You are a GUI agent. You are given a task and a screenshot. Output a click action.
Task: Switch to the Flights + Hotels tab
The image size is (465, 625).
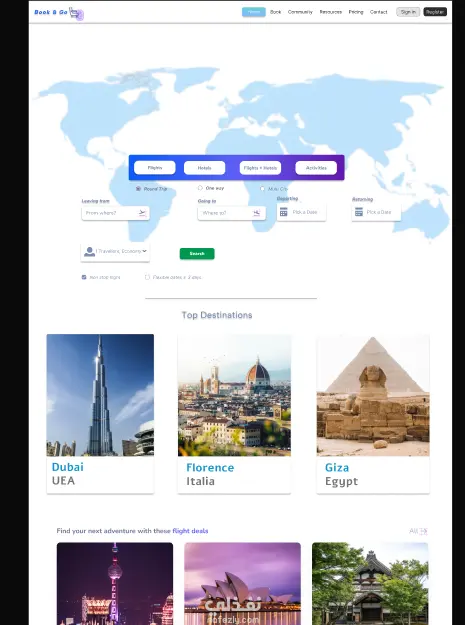coord(260,168)
